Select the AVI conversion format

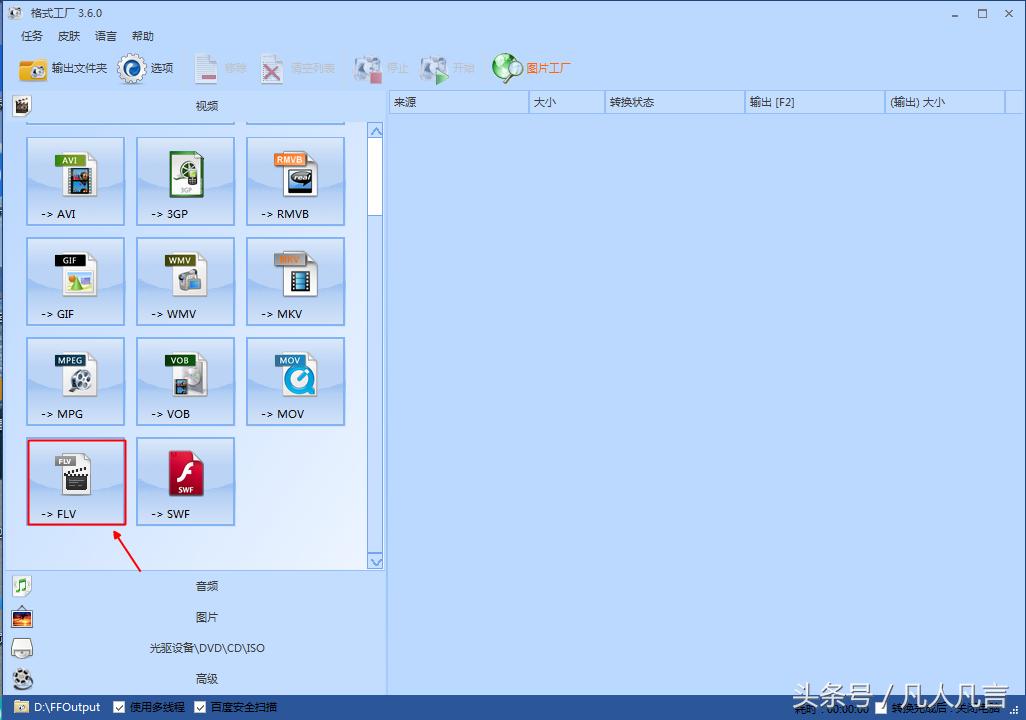75,181
